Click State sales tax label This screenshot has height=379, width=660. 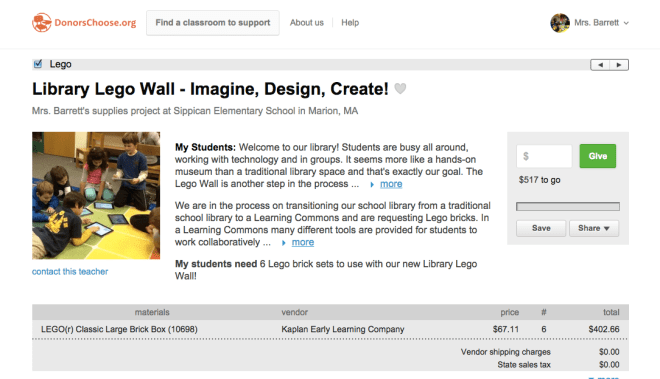(x=524, y=365)
